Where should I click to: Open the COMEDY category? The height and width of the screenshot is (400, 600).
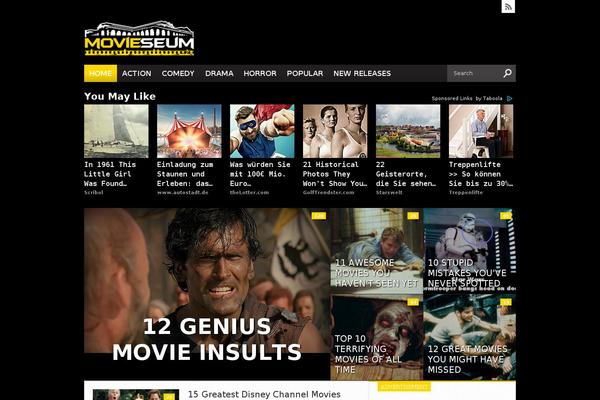[178, 73]
